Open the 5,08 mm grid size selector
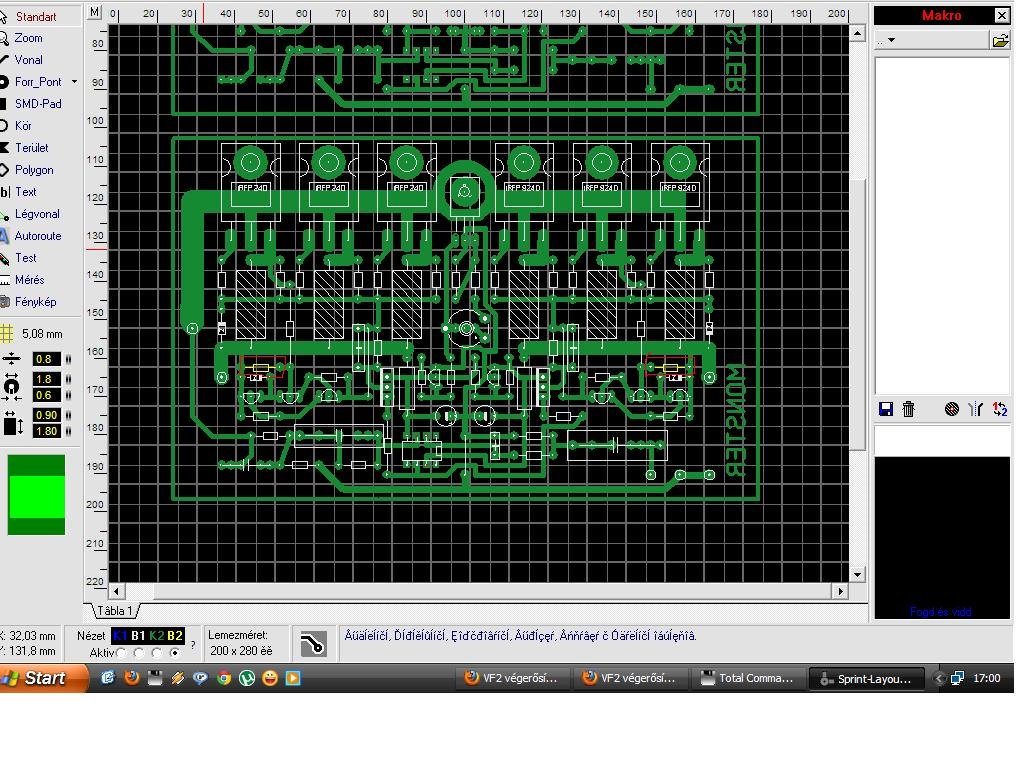 33,334
